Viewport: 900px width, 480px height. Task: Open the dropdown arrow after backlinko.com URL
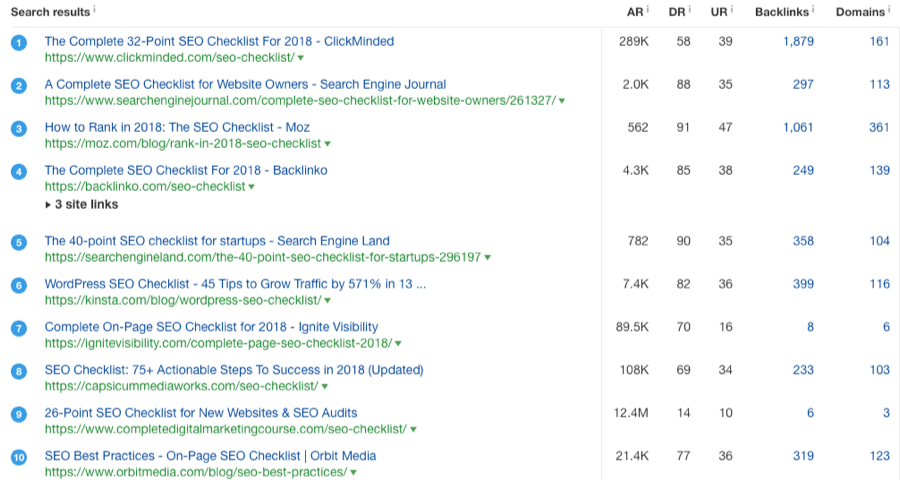tap(251, 187)
